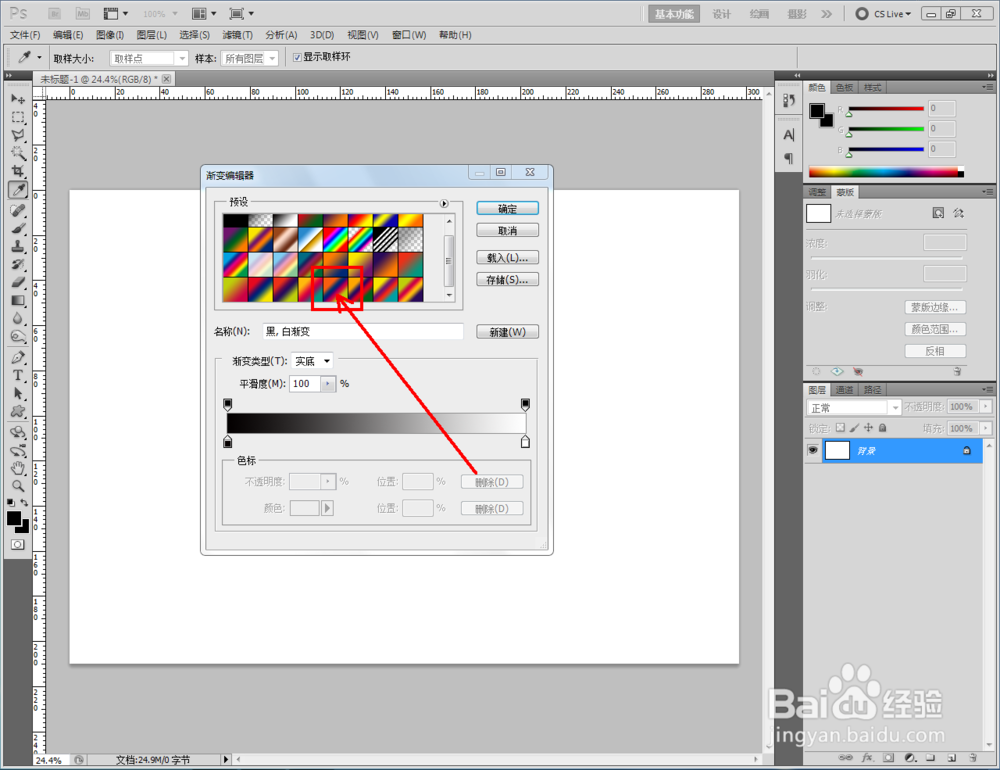
Task: Click delete layer trash icon
Action: (x=973, y=757)
